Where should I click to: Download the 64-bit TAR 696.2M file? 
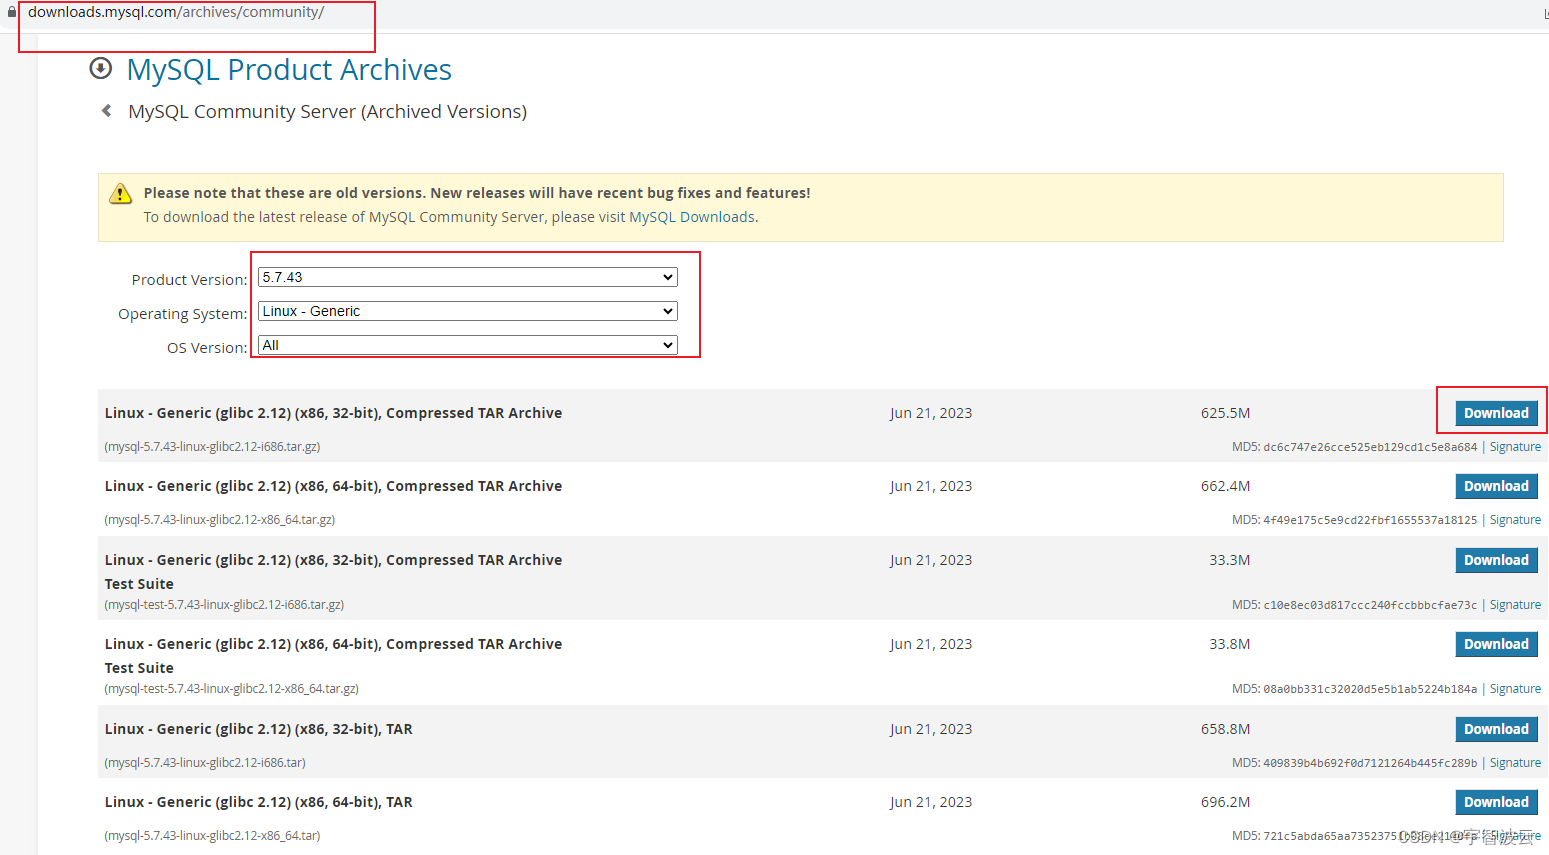(x=1496, y=802)
